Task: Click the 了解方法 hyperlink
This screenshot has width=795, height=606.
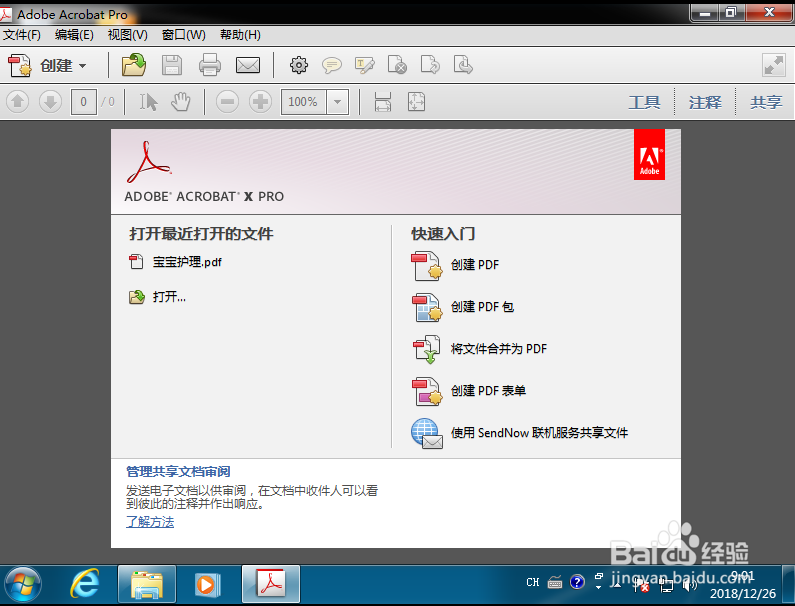Action: coord(150,522)
